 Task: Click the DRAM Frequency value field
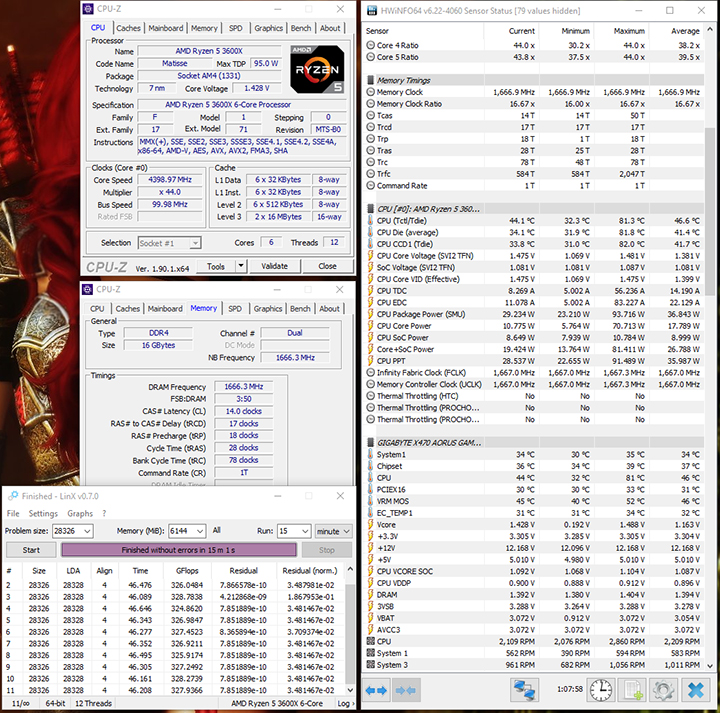244,387
